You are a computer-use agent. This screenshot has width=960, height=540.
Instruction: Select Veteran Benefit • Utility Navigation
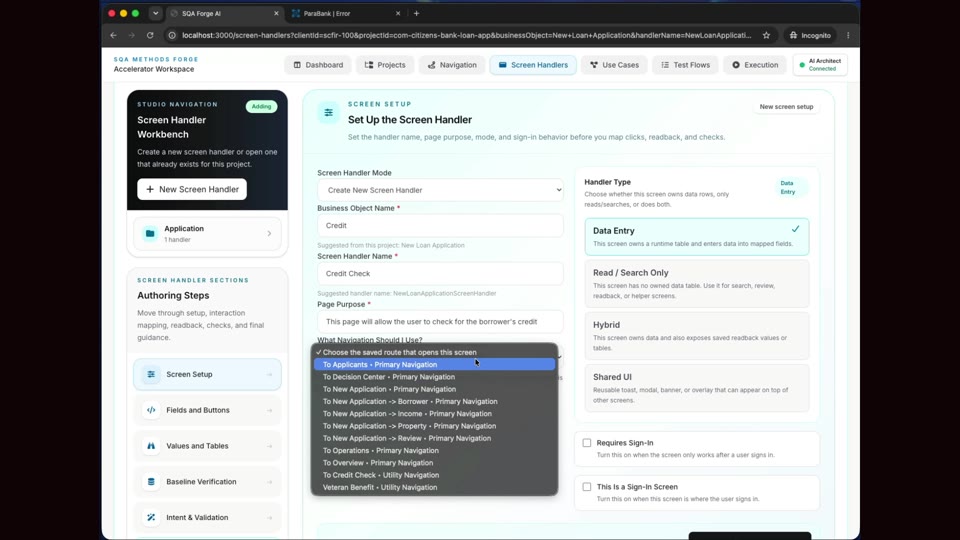tap(434, 487)
